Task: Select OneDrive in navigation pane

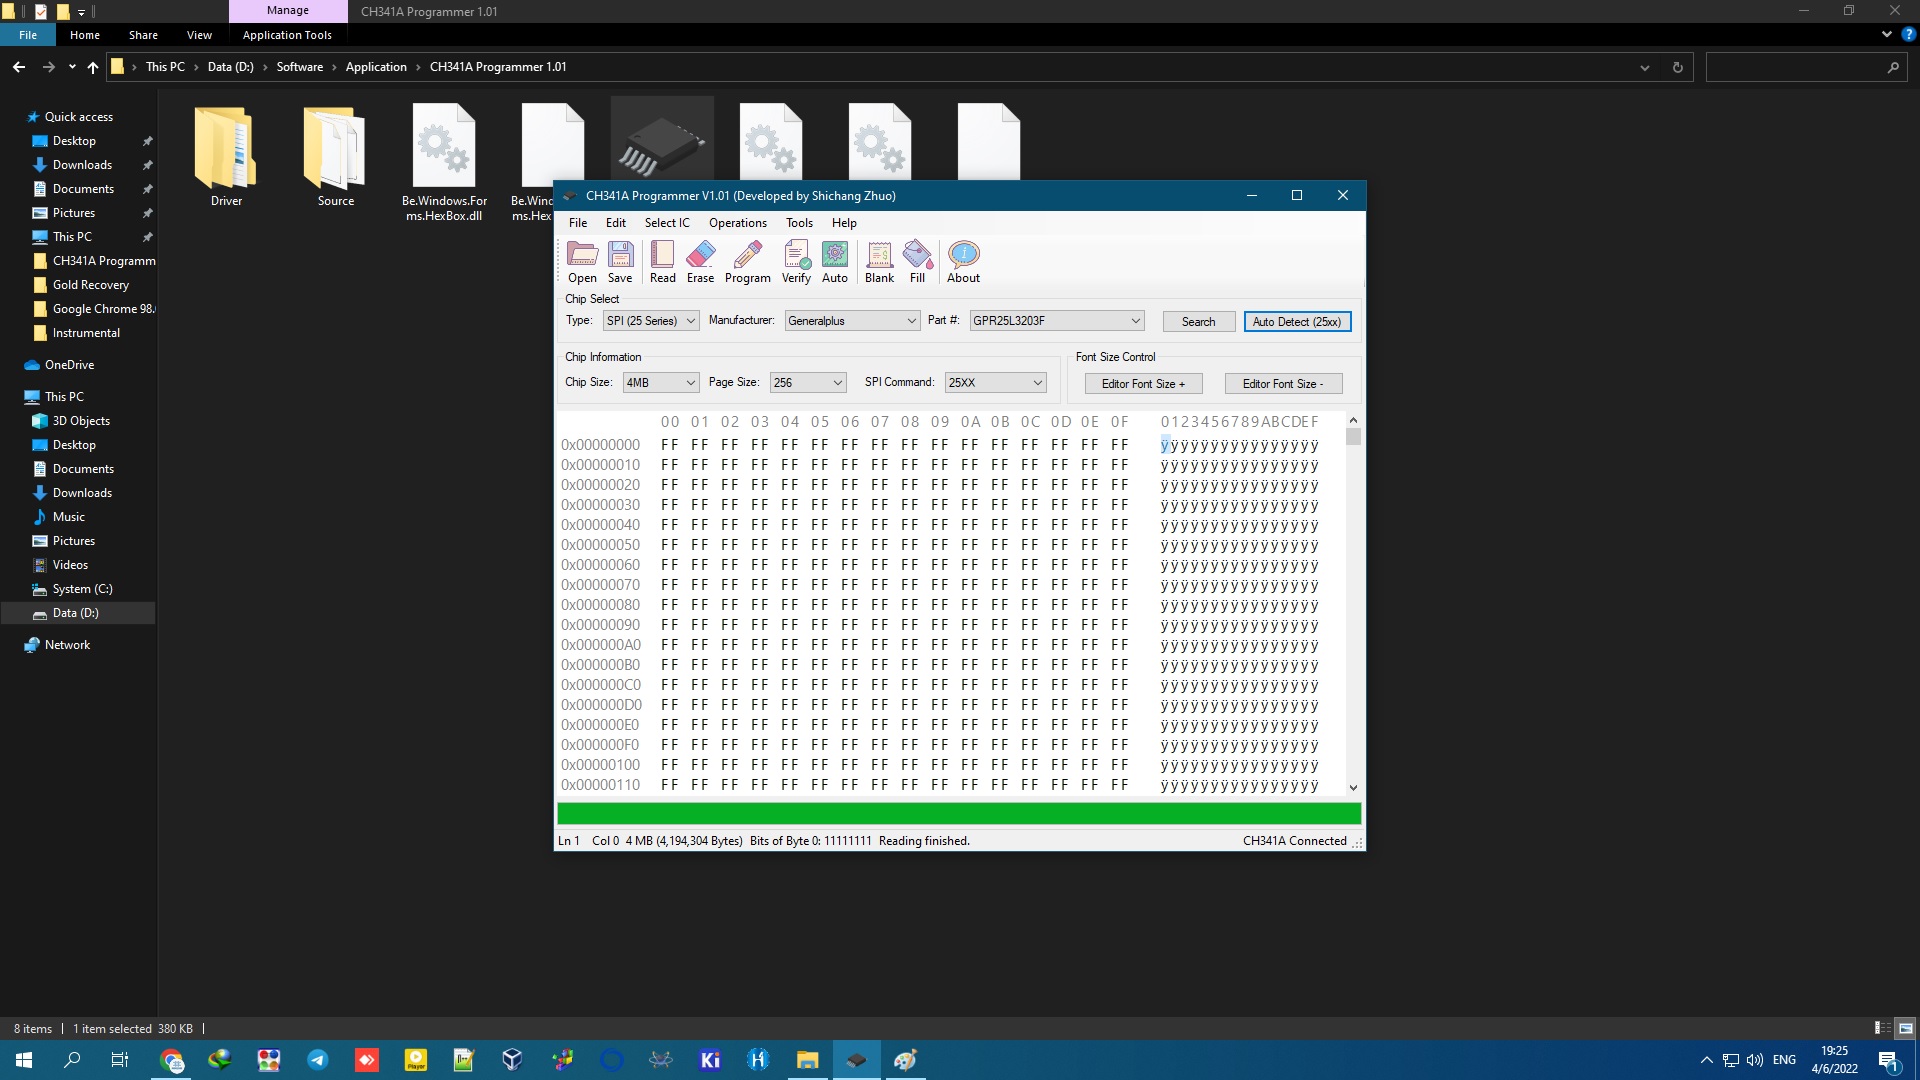Action: pos(69,365)
